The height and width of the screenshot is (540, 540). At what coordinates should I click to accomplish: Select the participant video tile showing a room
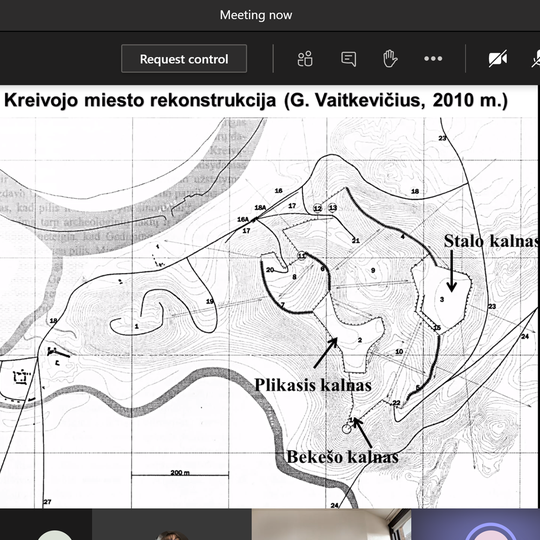pos(331,524)
